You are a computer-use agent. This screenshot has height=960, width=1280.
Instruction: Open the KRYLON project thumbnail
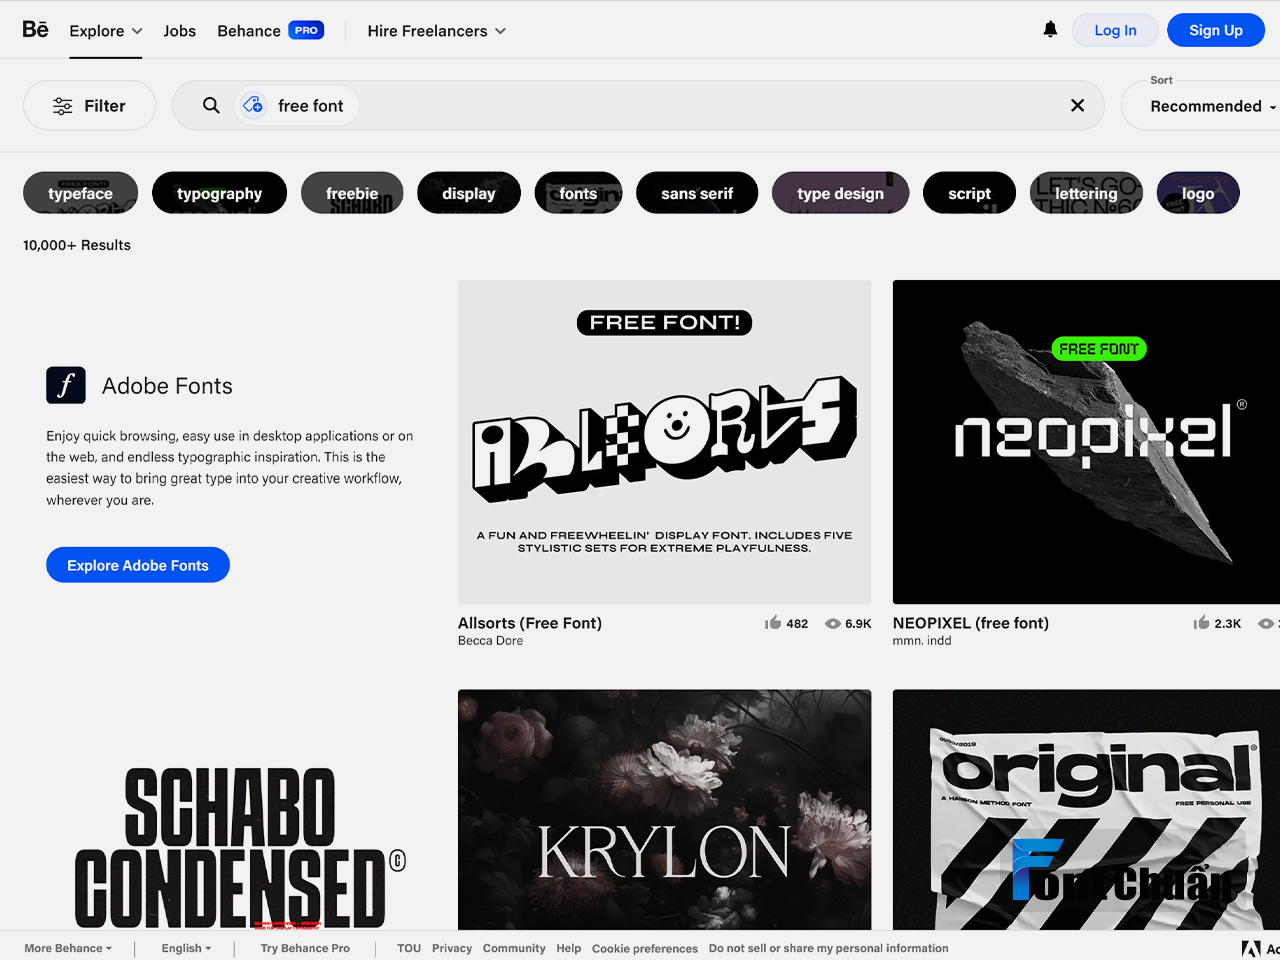664,810
